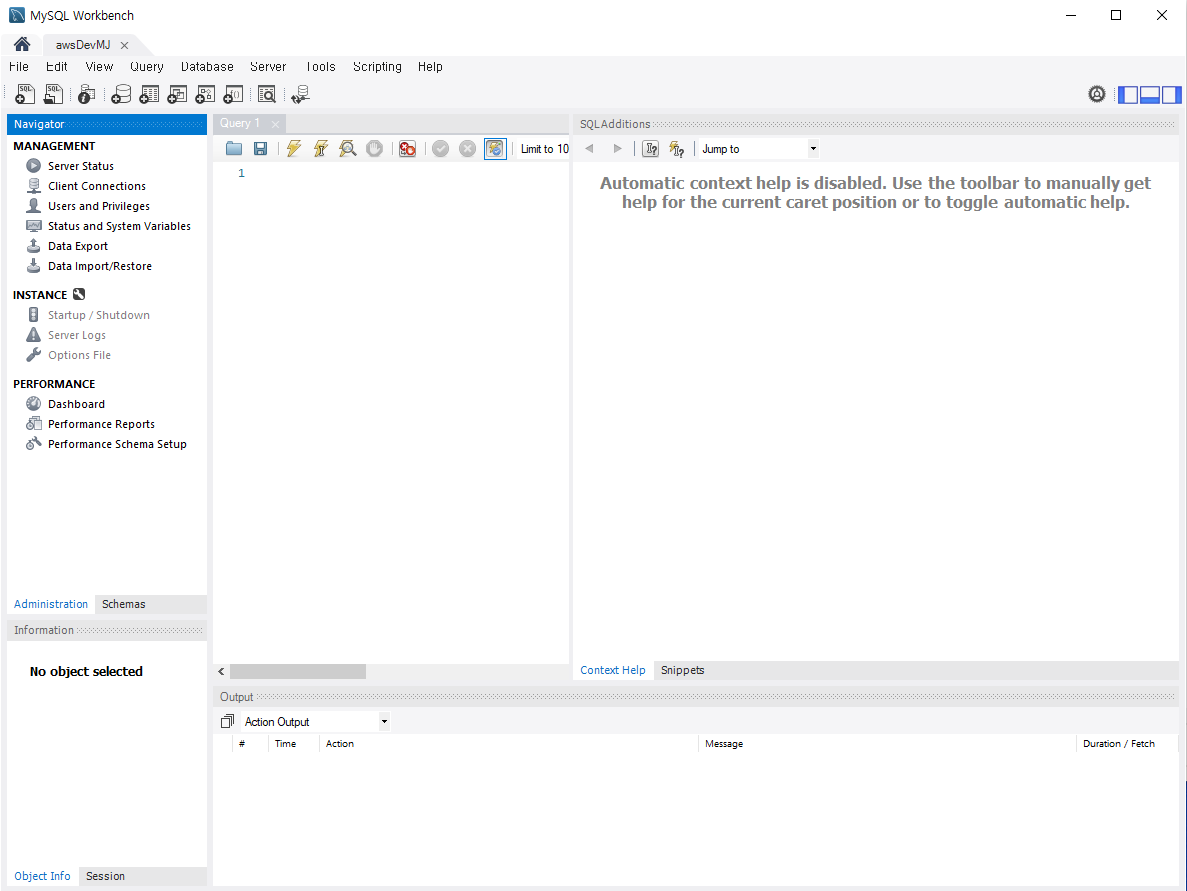Screen dimensions: 1187x891
Task: Open script file folder icon in query toolbar
Action: point(234,148)
